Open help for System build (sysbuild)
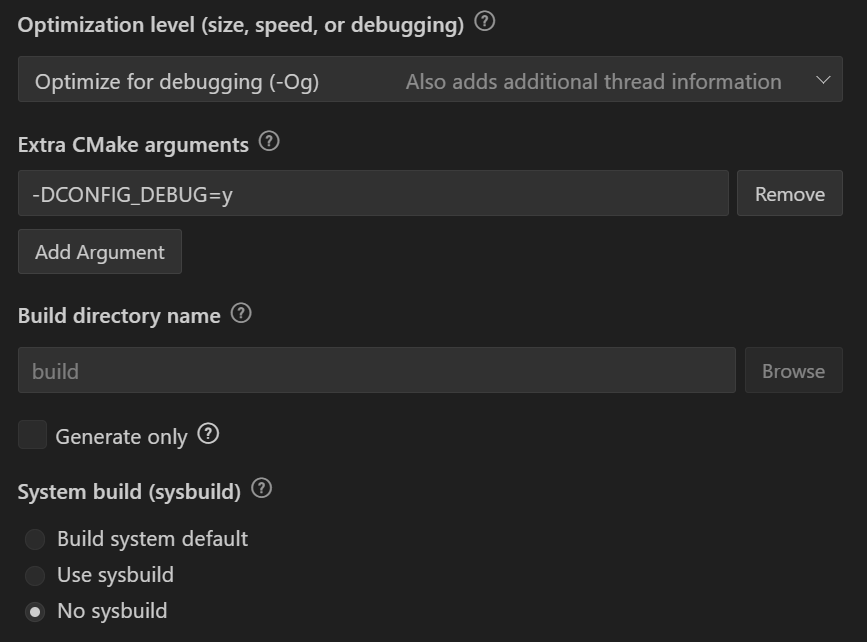Screen dimensions: 867x642 (x=261, y=489)
